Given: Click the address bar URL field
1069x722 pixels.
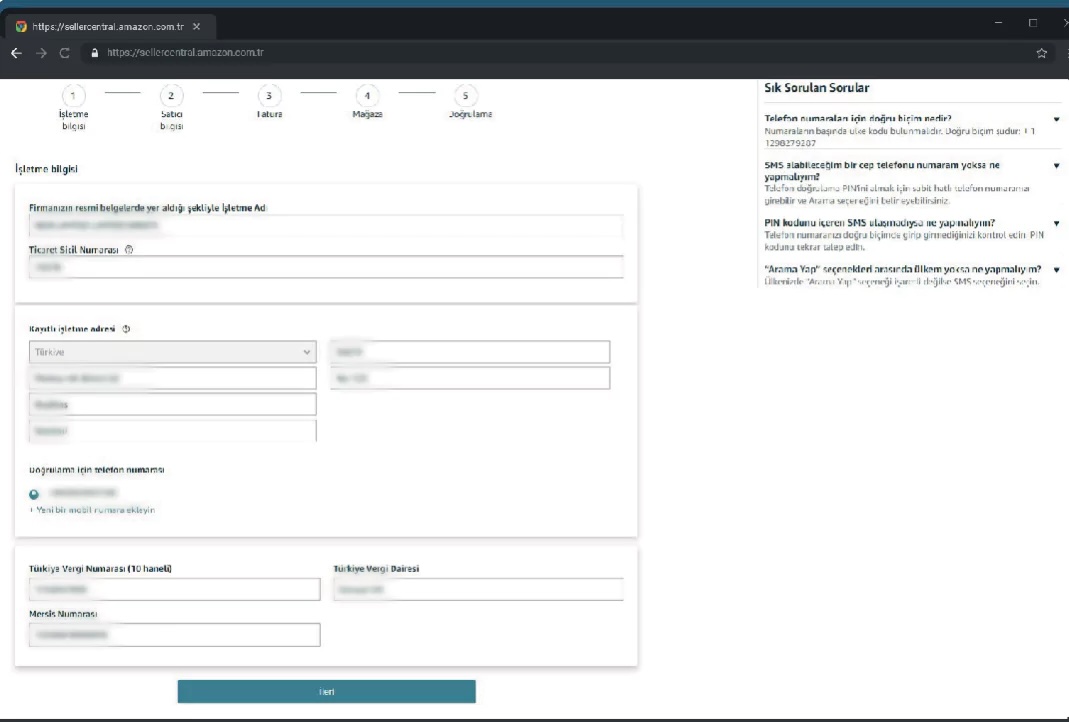Looking at the screenshot, I should (559, 52).
